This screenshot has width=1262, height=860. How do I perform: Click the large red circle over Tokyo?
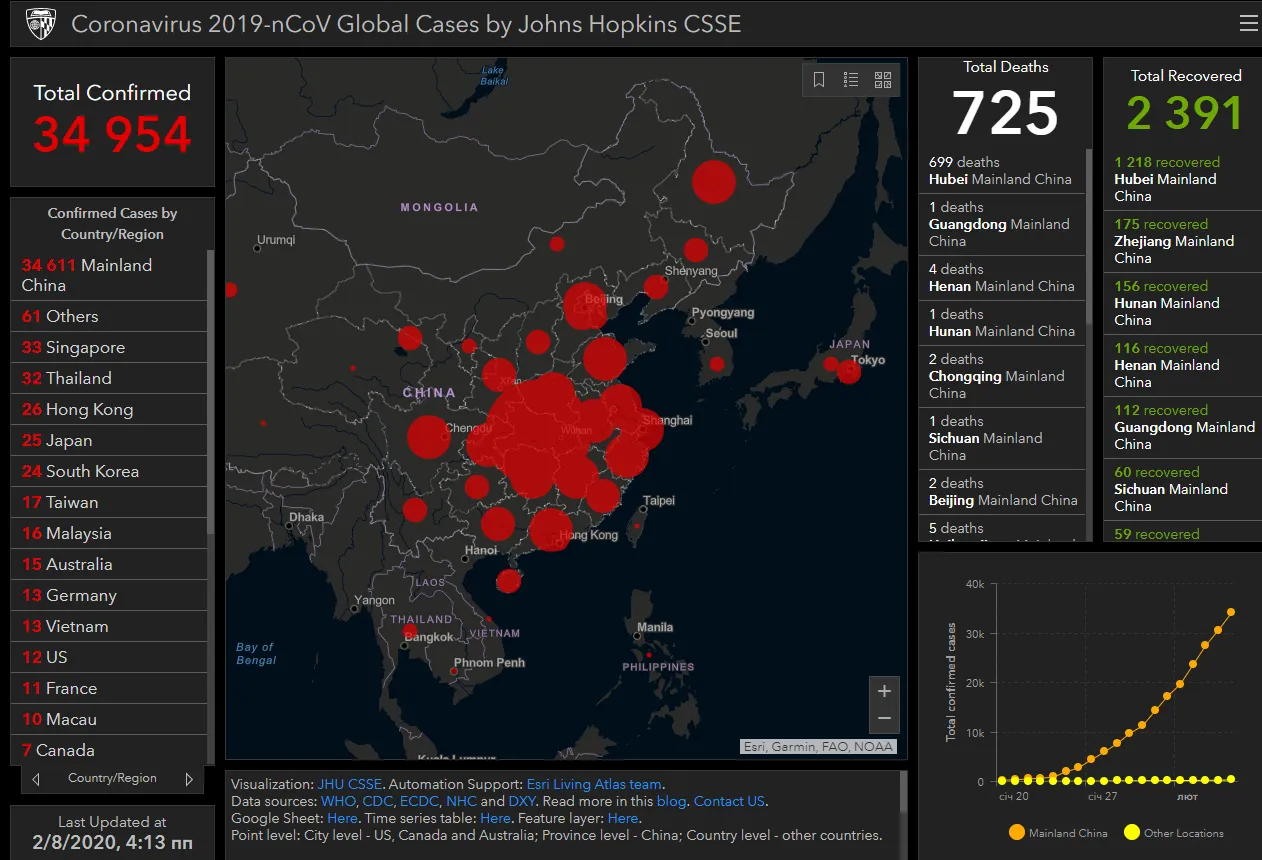(x=849, y=372)
